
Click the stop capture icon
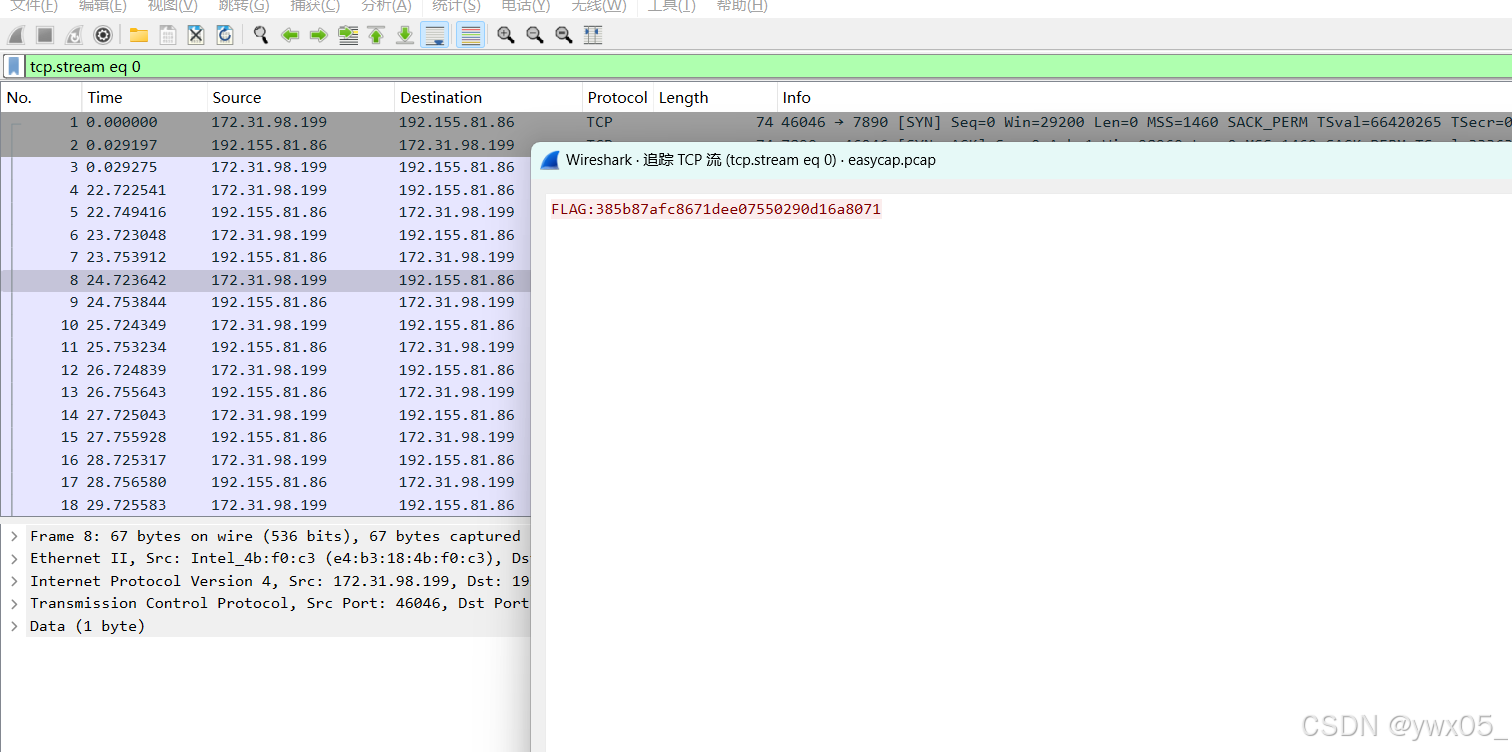(44, 34)
